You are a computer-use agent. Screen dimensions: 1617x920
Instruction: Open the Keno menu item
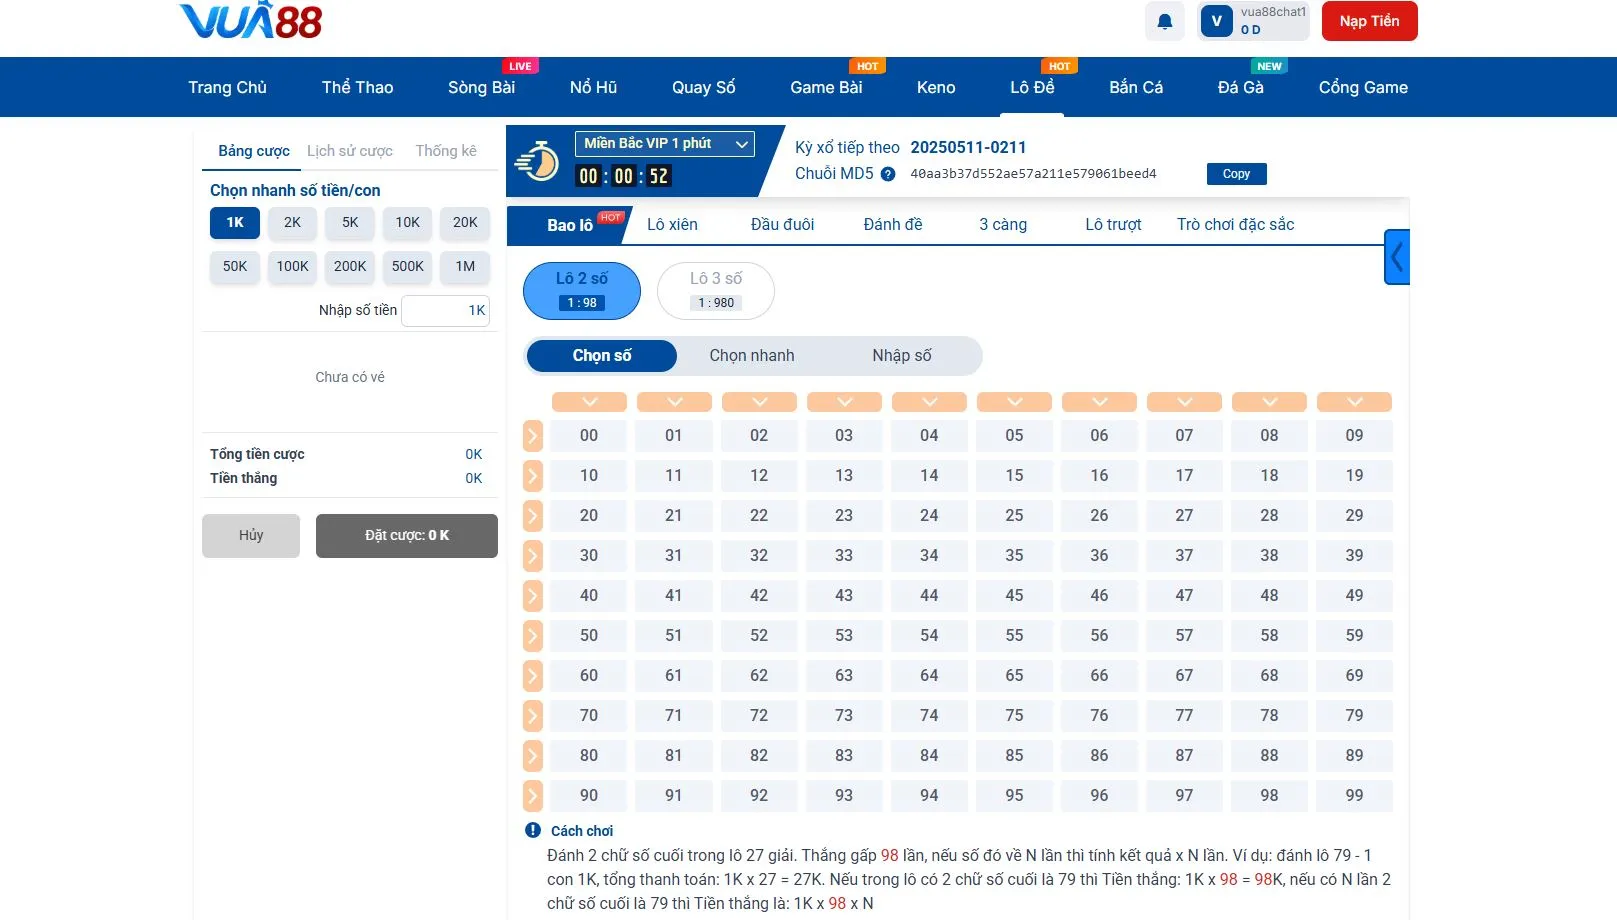tap(935, 87)
